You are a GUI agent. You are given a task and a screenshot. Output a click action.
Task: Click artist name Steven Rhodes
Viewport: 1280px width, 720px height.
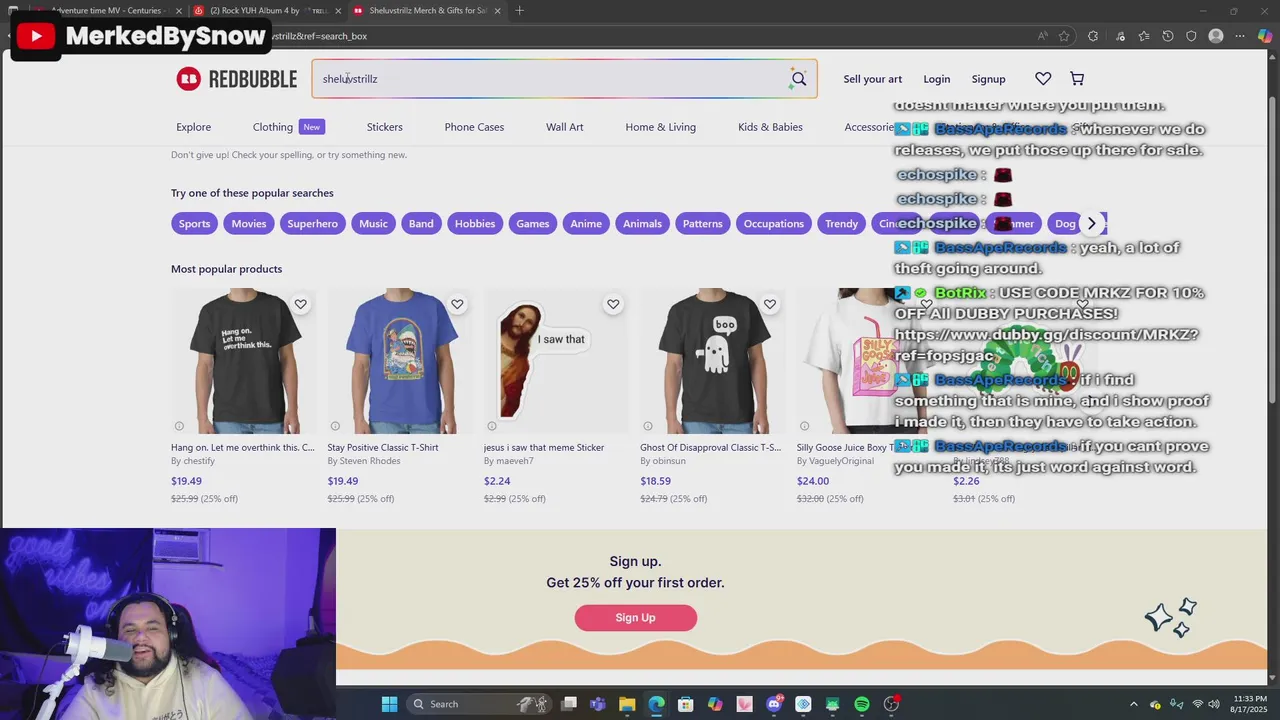(x=370, y=461)
